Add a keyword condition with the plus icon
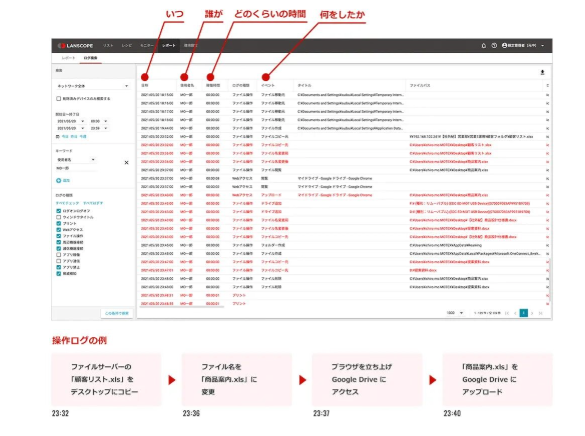The width and height of the screenshot is (585, 436). (59, 181)
